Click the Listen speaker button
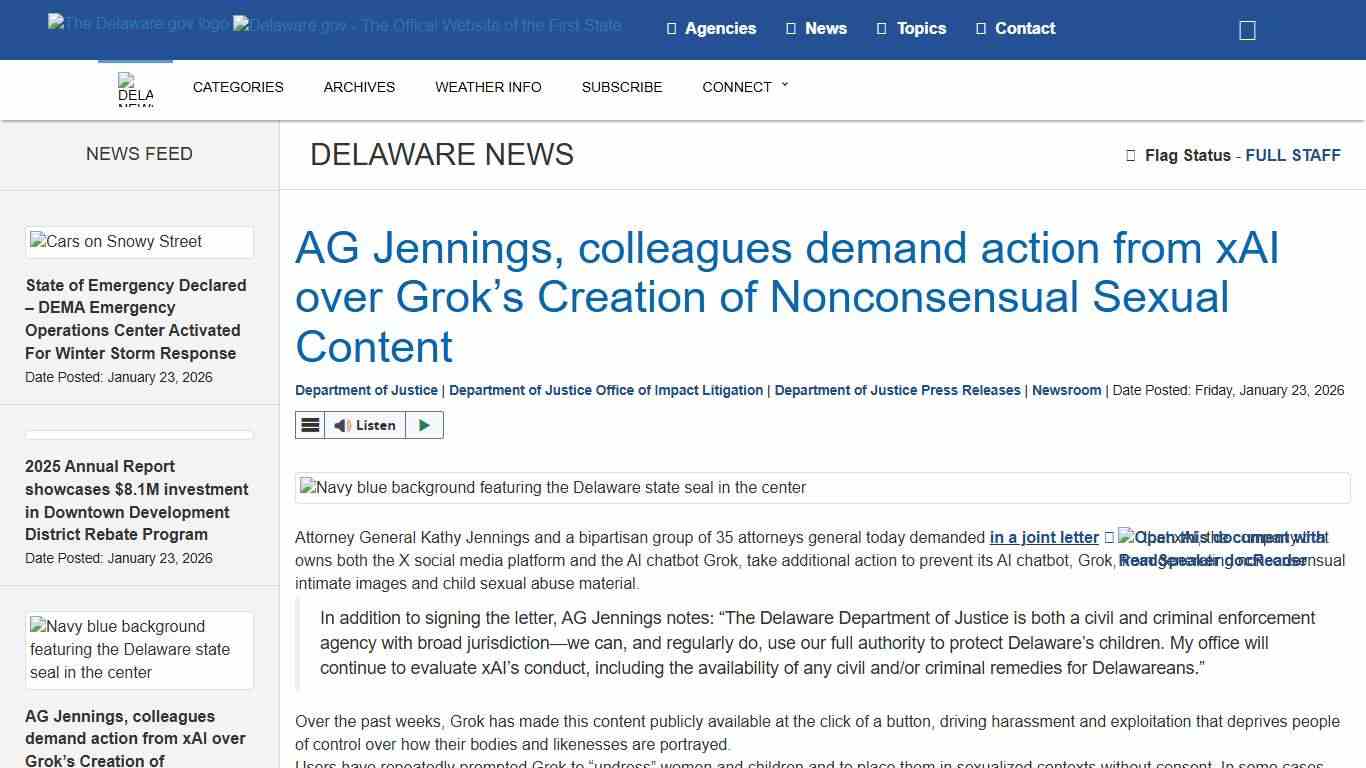The width and height of the screenshot is (1366, 768). coord(364,424)
